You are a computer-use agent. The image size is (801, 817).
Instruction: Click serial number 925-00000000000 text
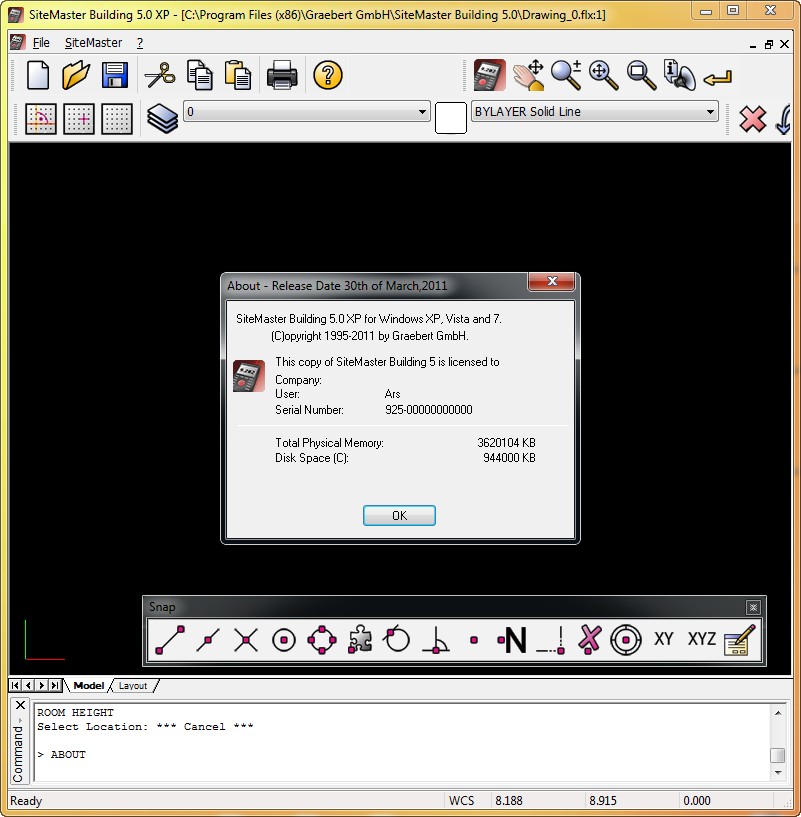pyautogui.click(x=428, y=410)
